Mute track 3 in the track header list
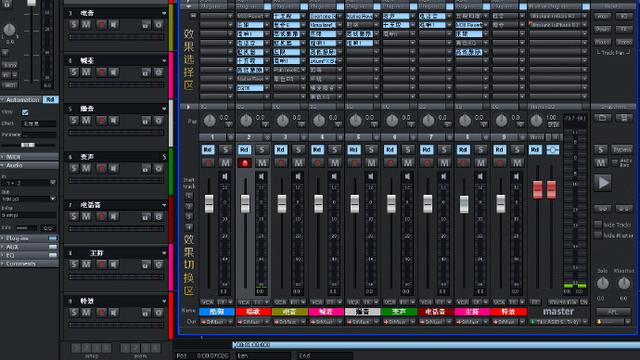The width and height of the screenshot is (640, 360). (x=86, y=25)
